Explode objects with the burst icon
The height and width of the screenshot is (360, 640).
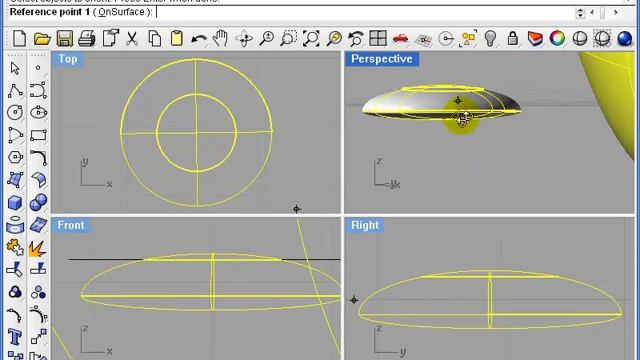pos(38,249)
